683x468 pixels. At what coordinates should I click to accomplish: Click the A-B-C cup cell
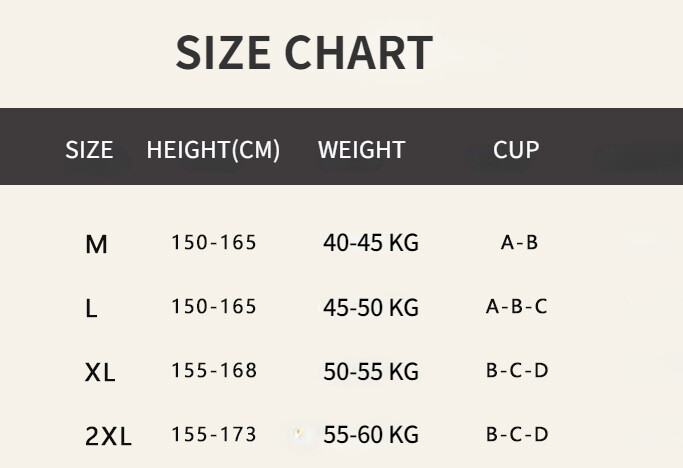[x=516, y=306]
